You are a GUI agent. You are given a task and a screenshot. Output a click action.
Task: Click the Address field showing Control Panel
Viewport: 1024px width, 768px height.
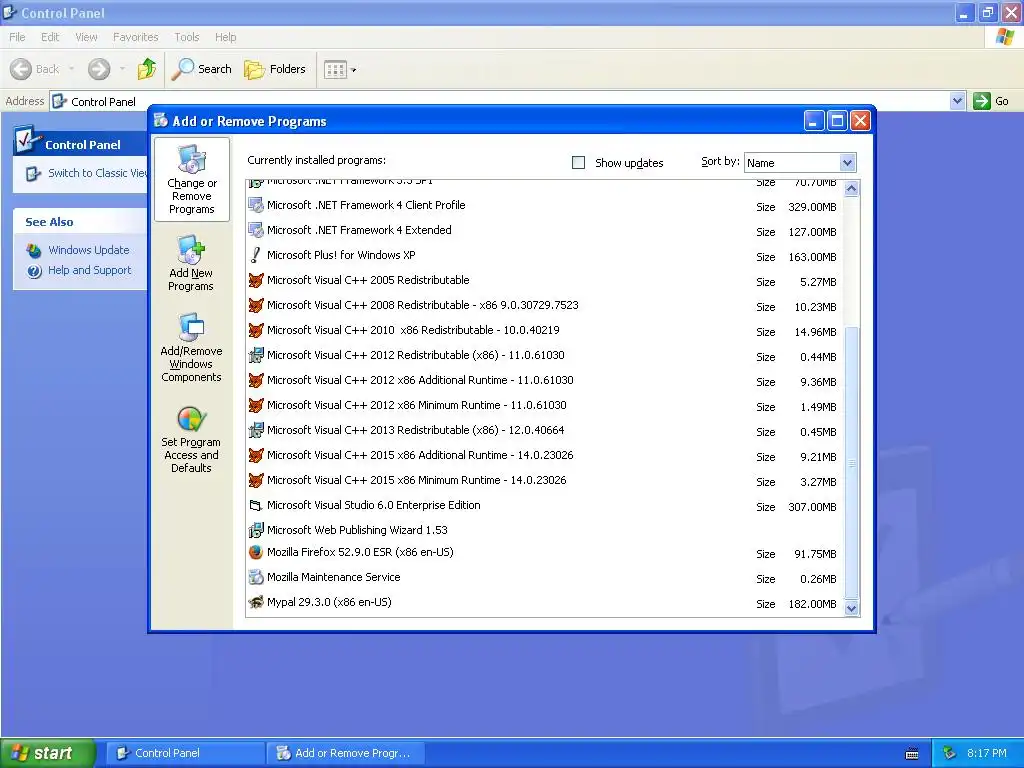(500, 101)
